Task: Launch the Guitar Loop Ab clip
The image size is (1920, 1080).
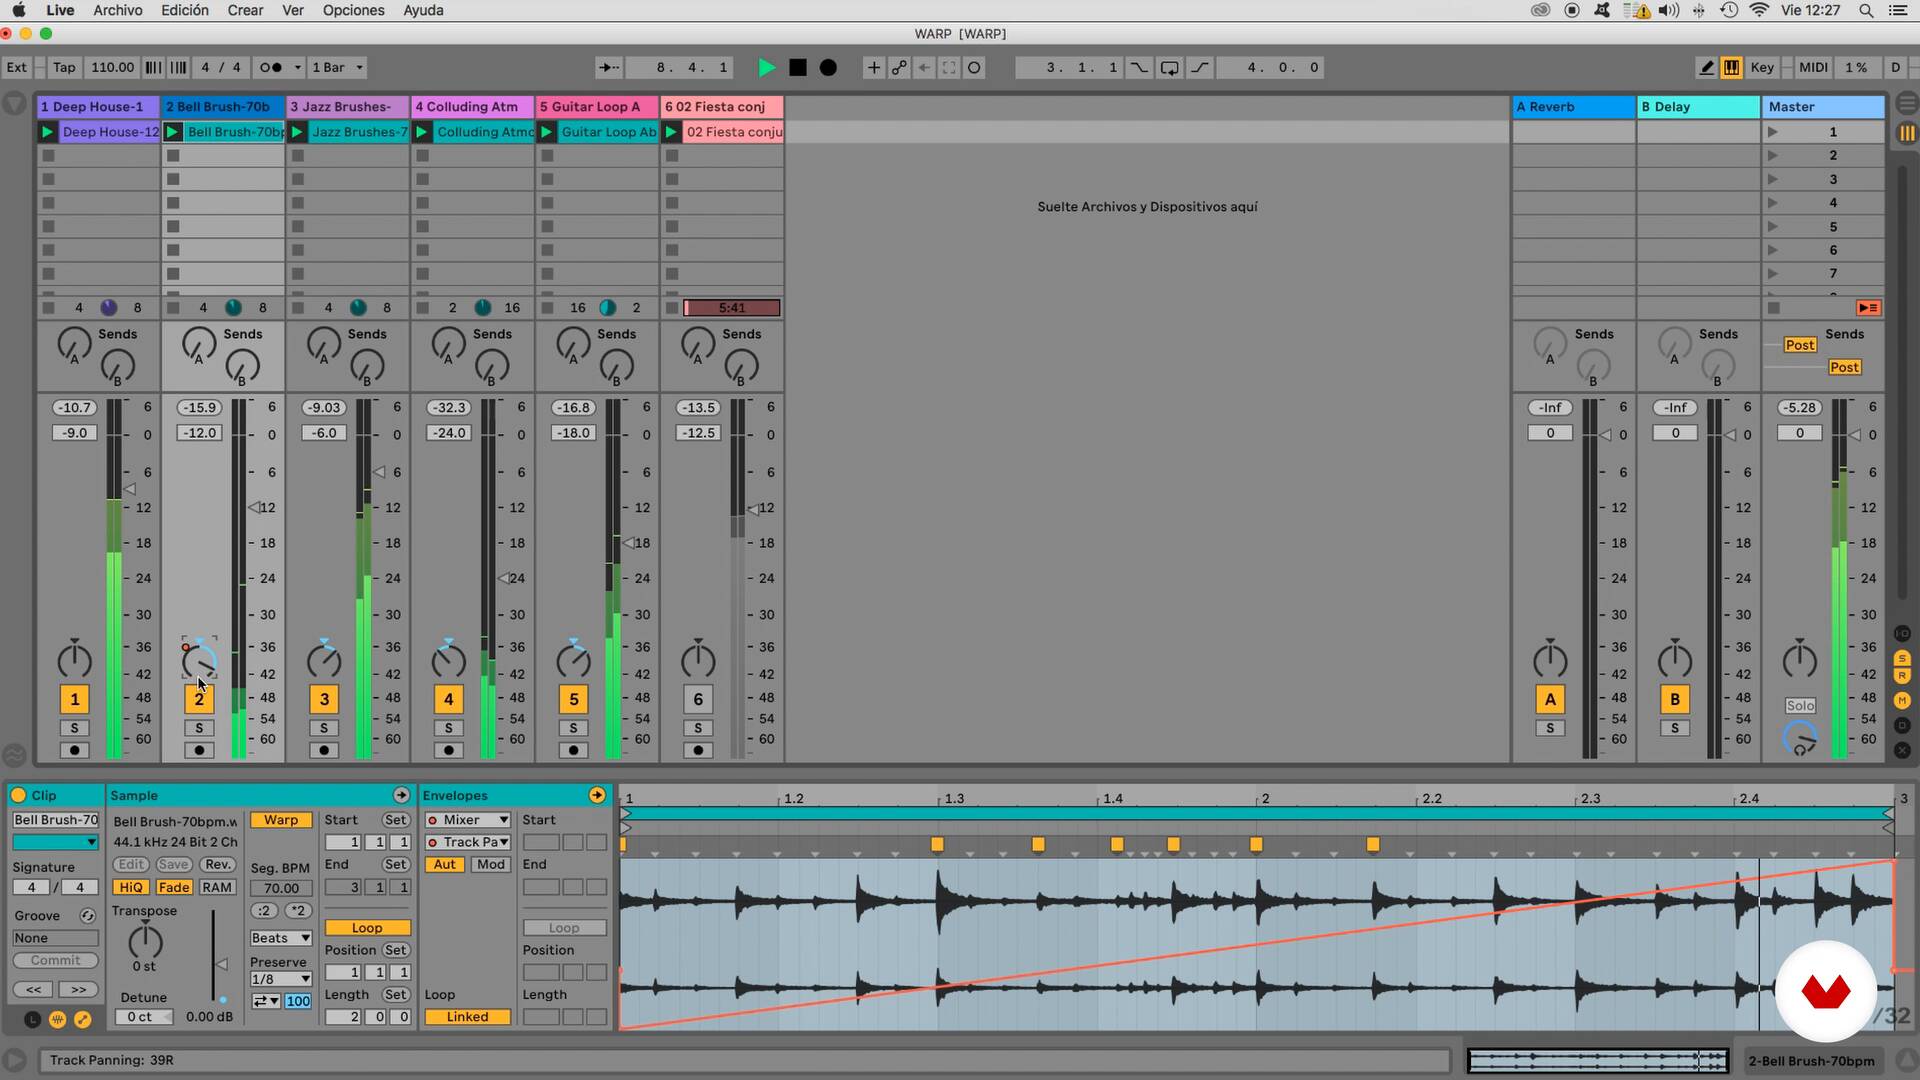Action: pos(547,132)
